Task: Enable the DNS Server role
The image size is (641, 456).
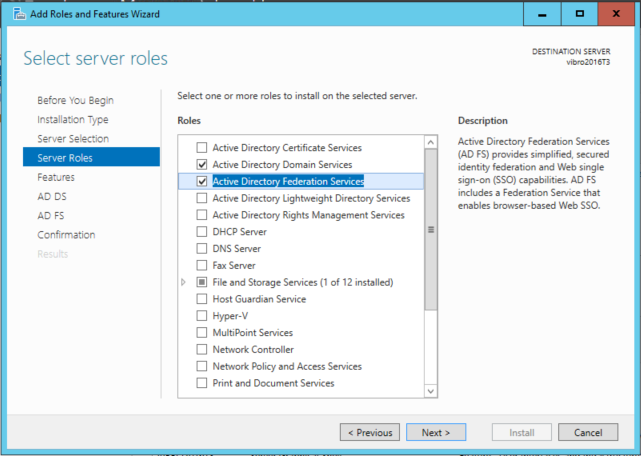Action: [202, 248]
